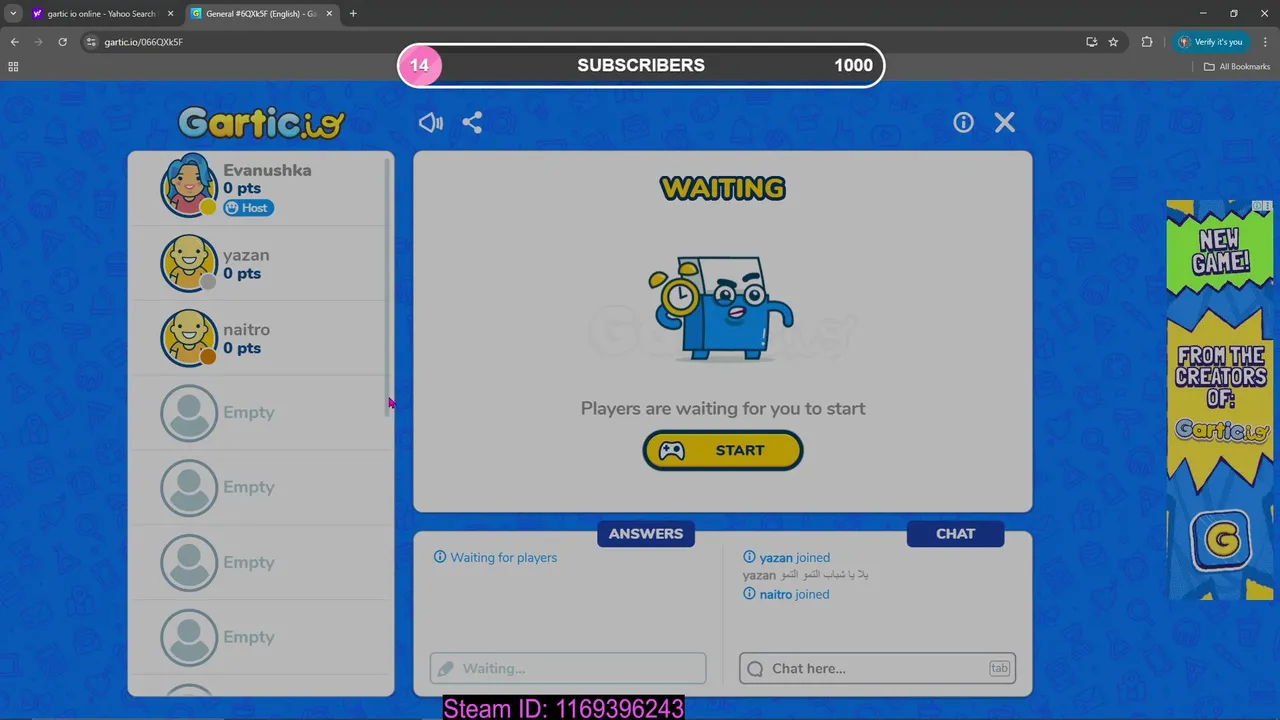Open the apps grid icon in bookmarks bar
Viewport: 1280px width, 720px height.
click(13, 67)
